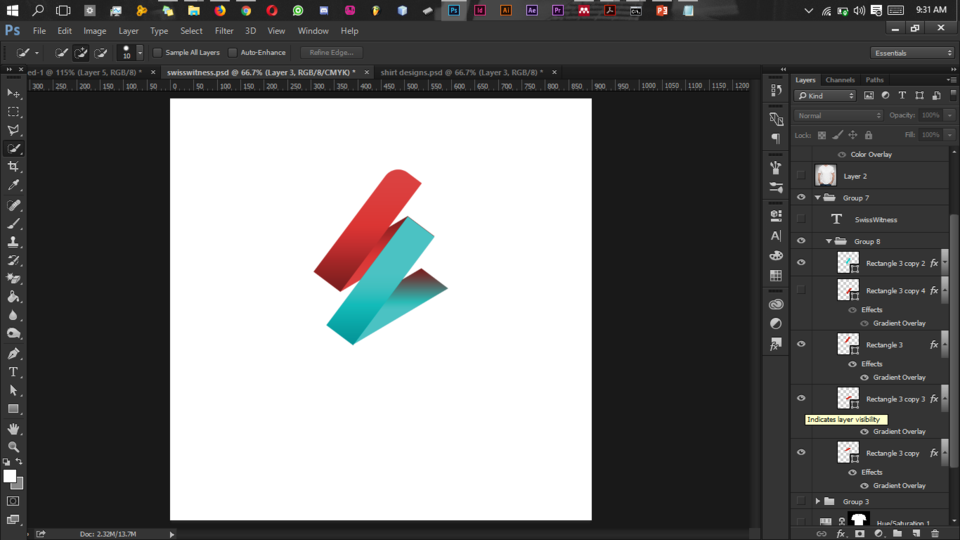Select the Paint Bucket tool
Image resolution: width=960 pixels, height=540 pixels.
click(13, 297)
